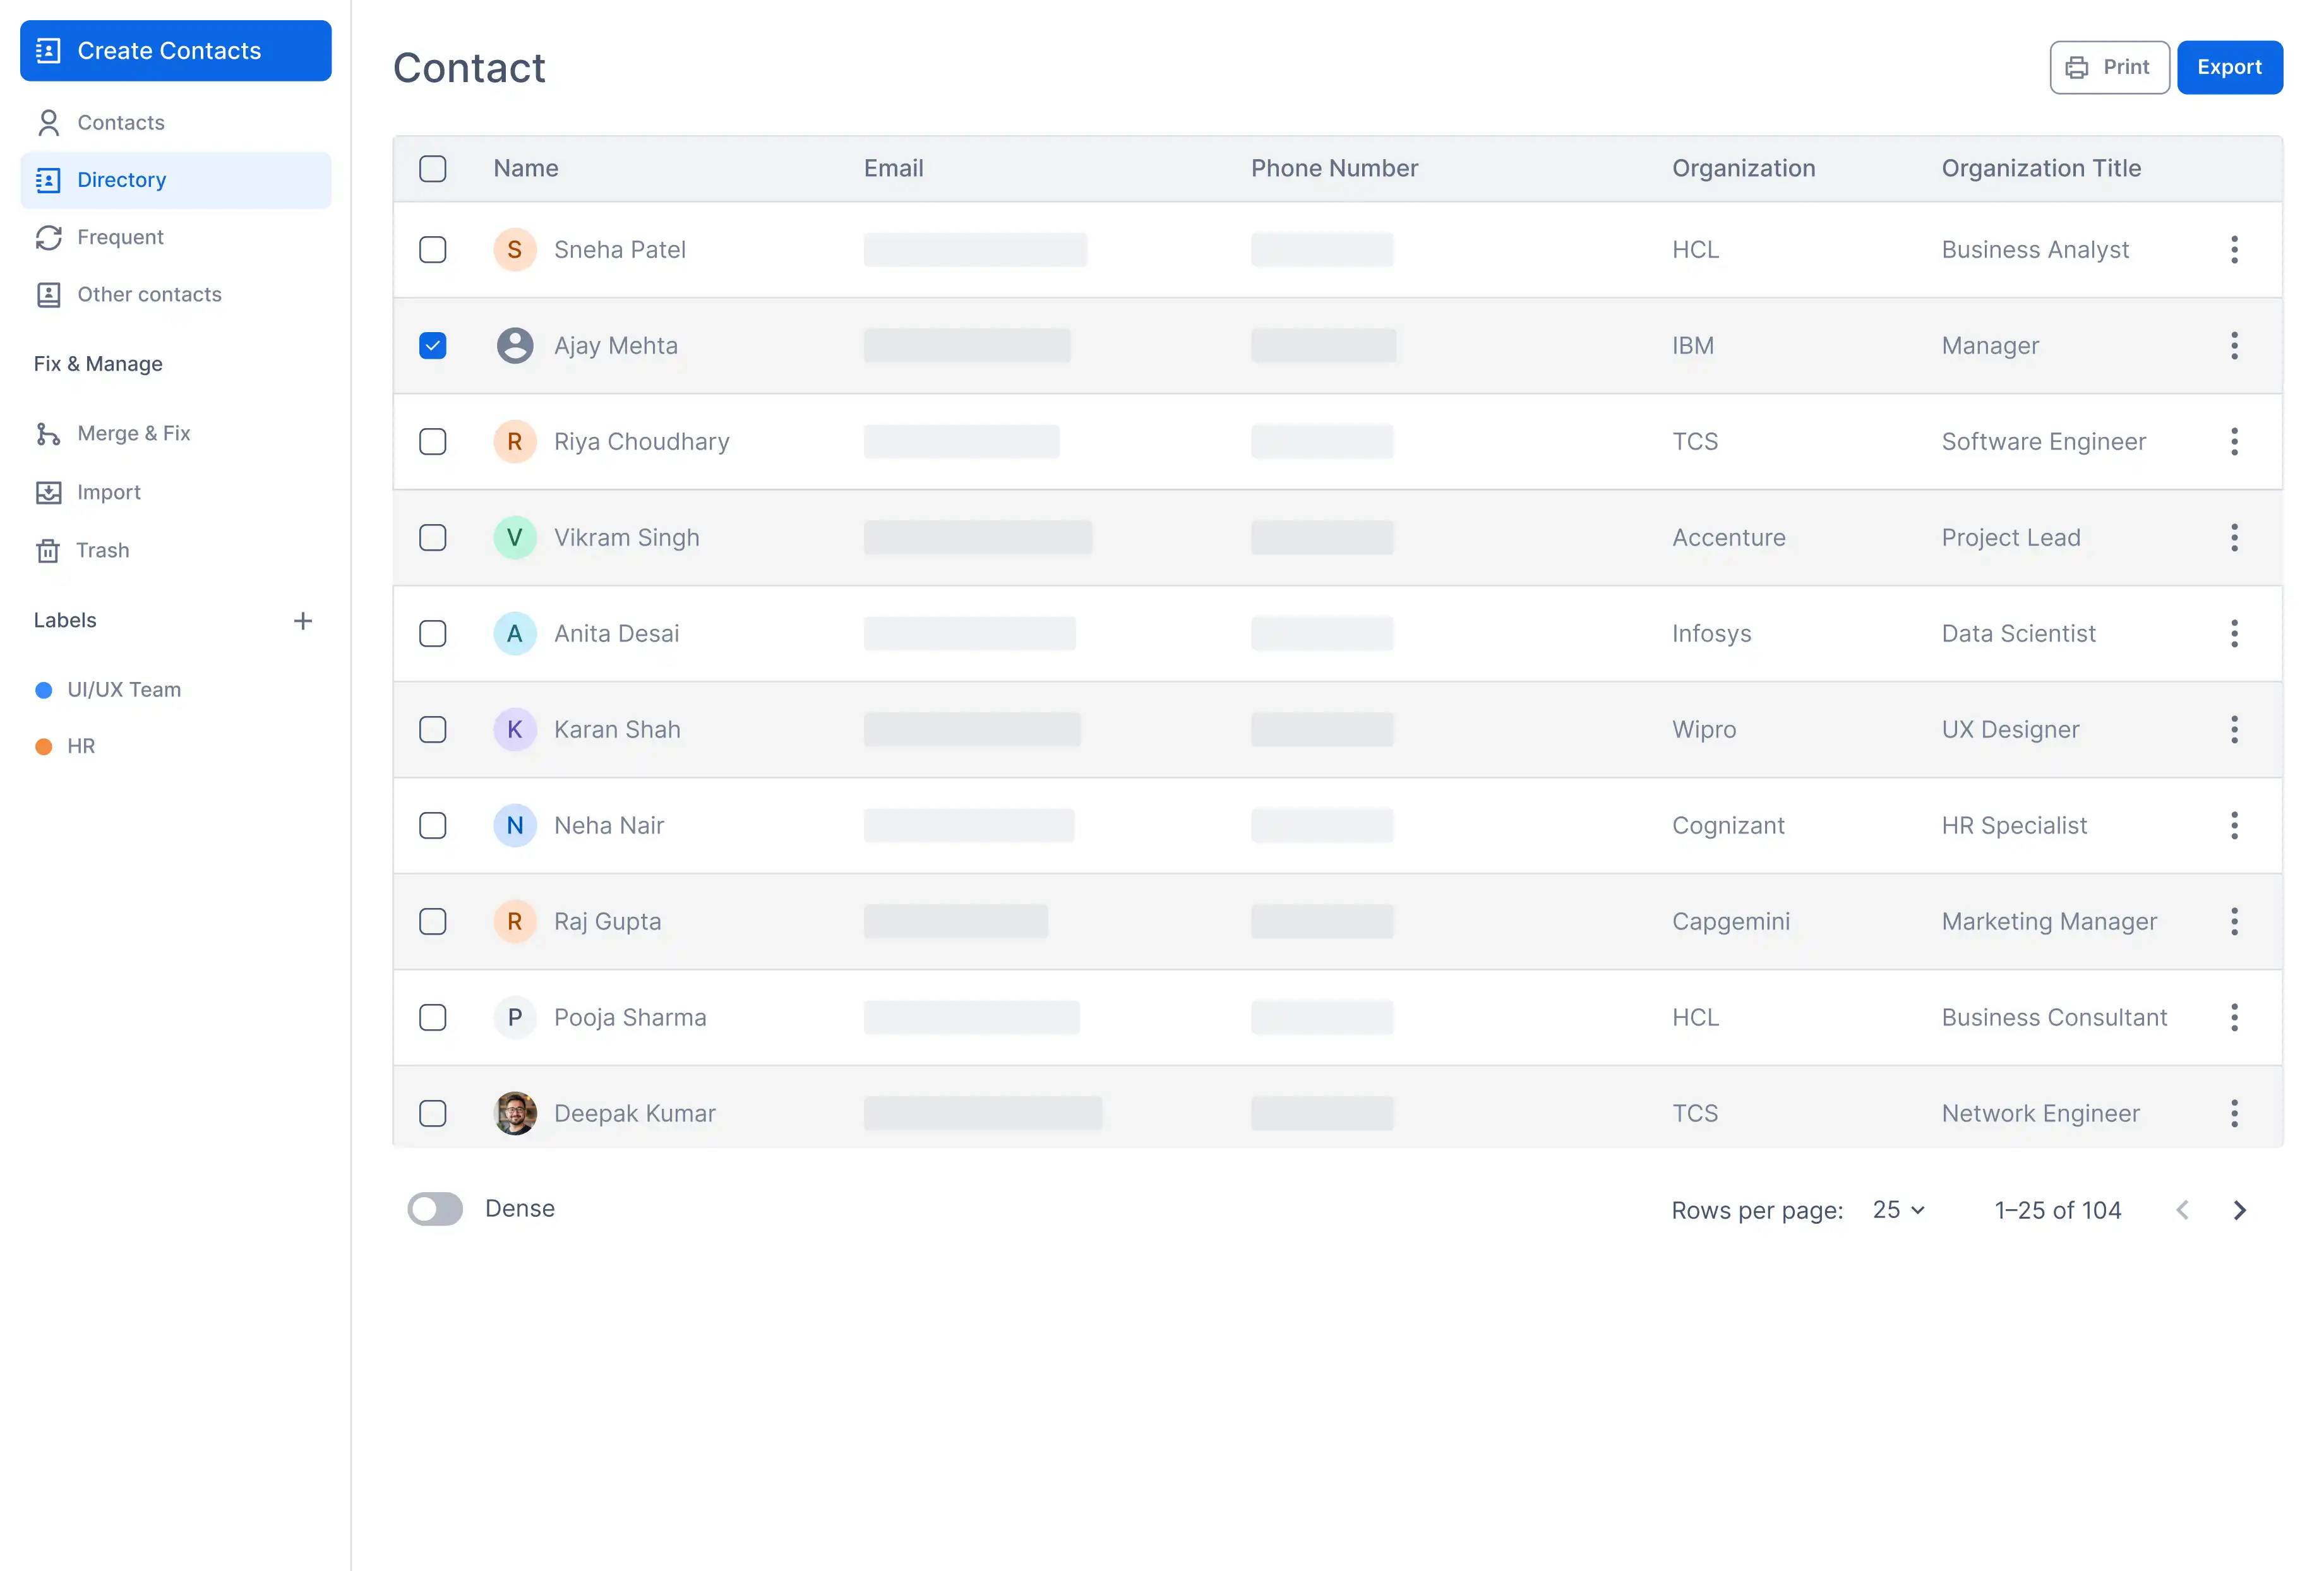
Task: Open the more options menu for Deepak Kumar
Action: pyautogui.click(x=2234, y=1112)
